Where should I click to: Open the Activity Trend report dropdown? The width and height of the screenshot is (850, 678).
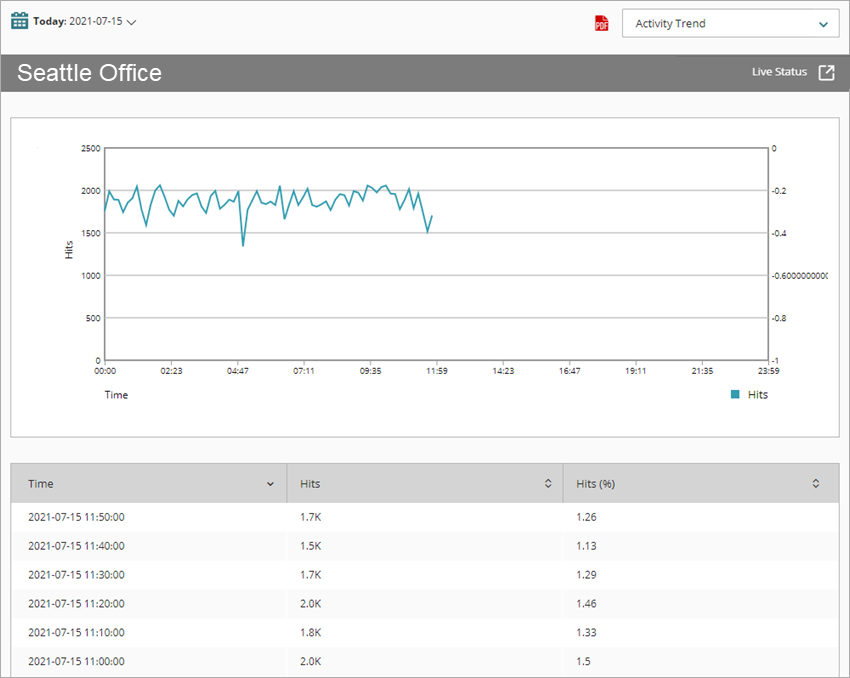(x=730, y=23)
